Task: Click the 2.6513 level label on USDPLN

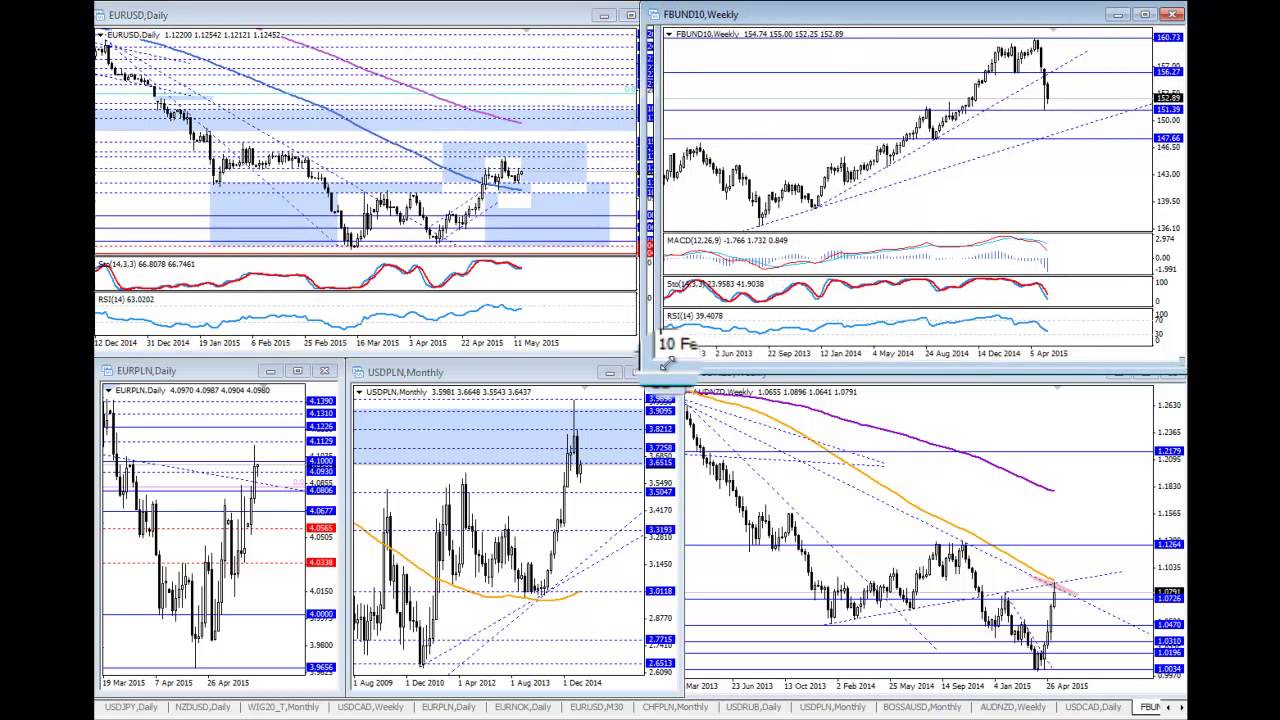Action: pos(660,663)
